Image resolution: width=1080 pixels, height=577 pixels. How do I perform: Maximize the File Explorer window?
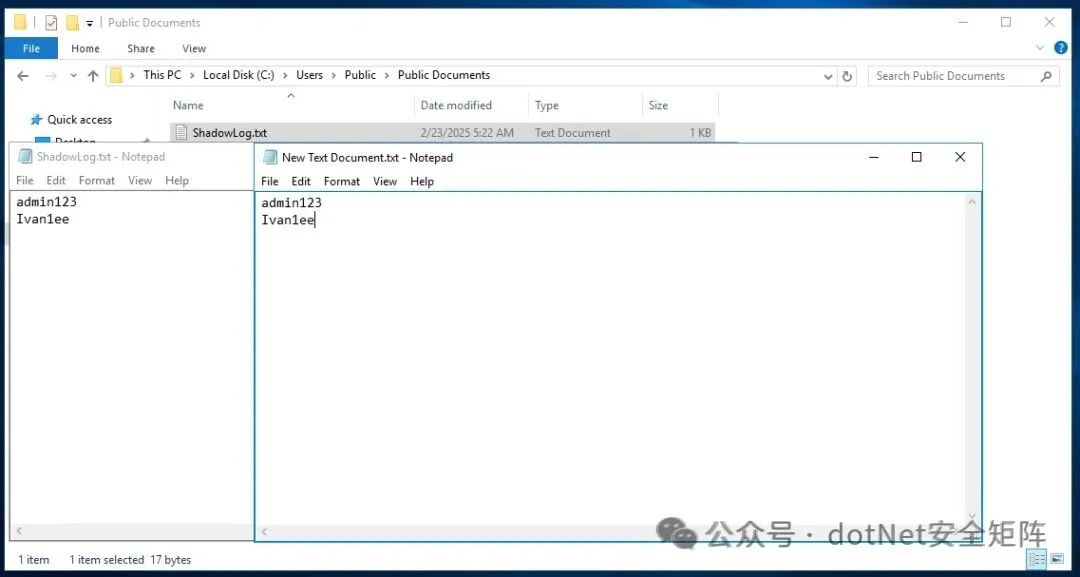(x=1006, y=23)
